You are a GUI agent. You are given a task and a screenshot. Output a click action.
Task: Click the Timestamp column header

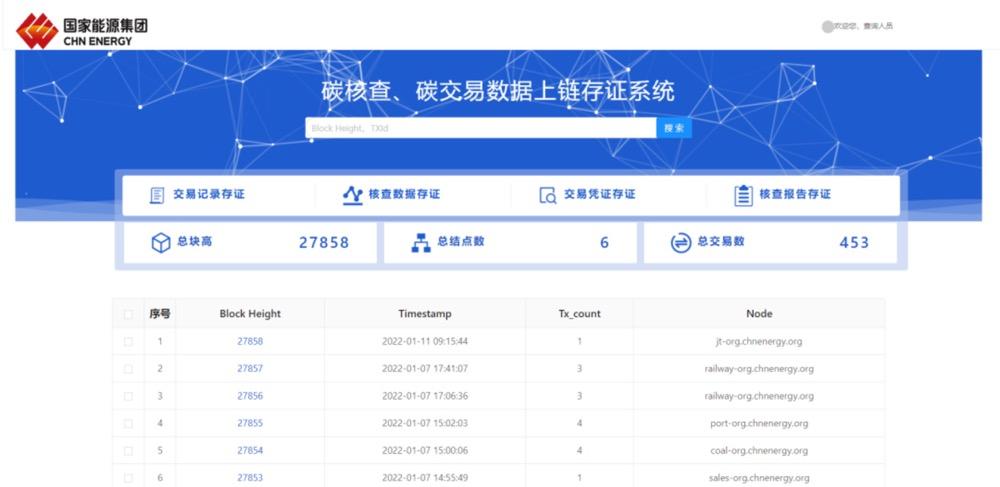coord(425,314)
